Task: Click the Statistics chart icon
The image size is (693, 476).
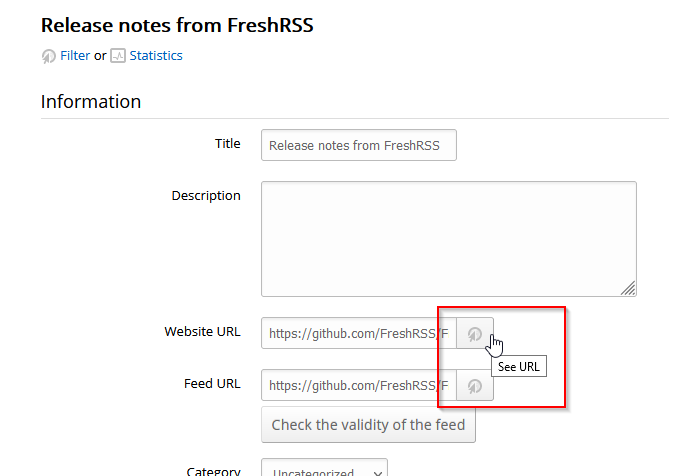Action: pos(118,57)
